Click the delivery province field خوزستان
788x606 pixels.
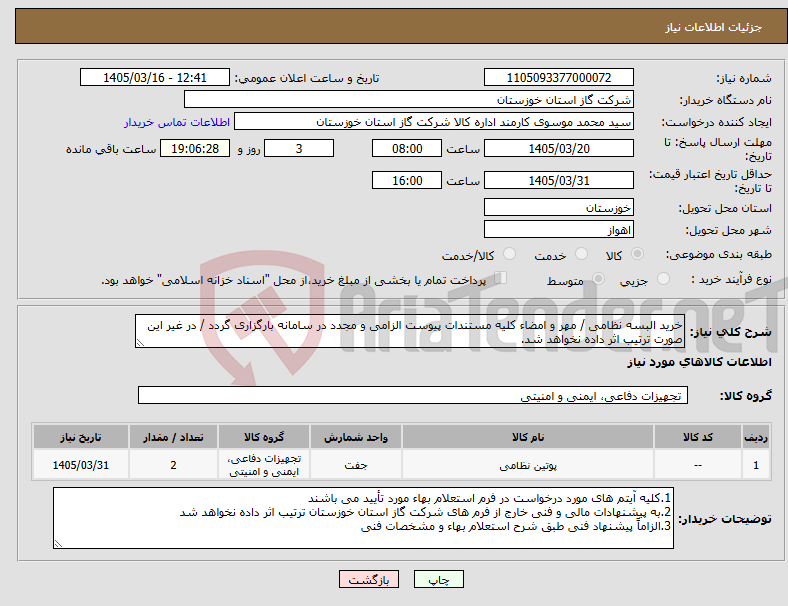coord(558,208)
